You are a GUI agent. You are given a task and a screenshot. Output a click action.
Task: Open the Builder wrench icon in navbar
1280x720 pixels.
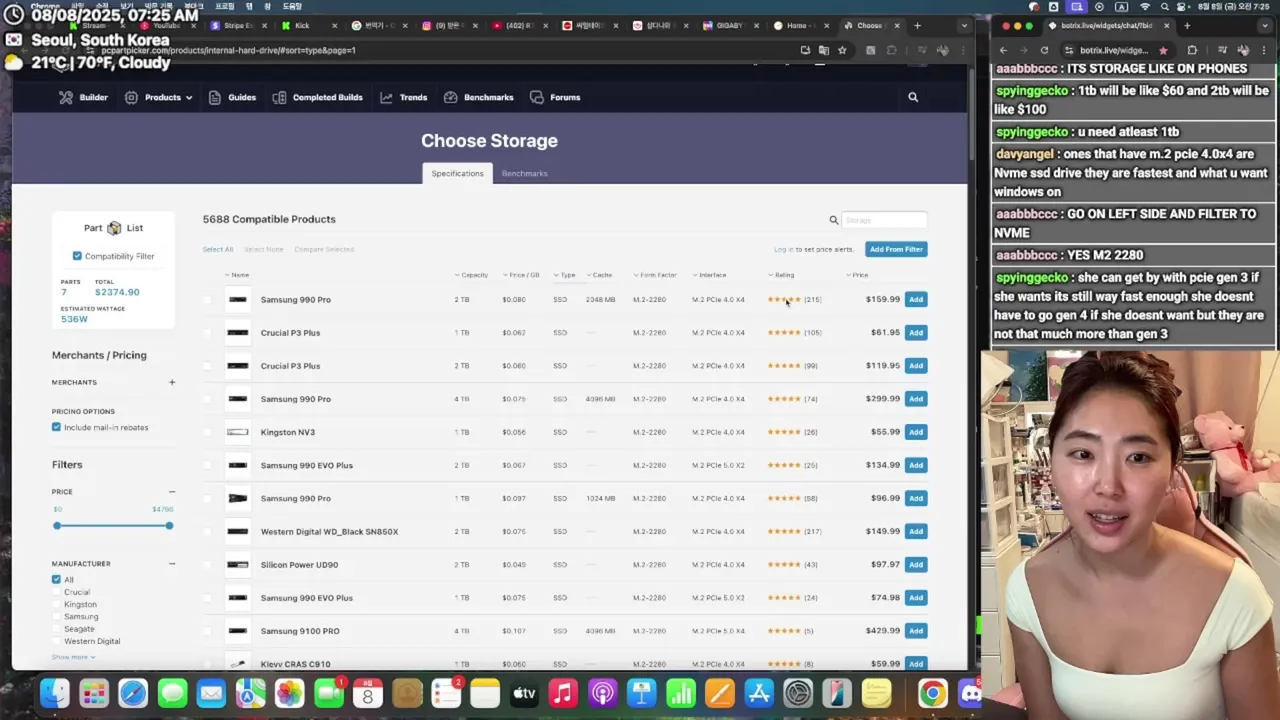[x=66, y=97]
